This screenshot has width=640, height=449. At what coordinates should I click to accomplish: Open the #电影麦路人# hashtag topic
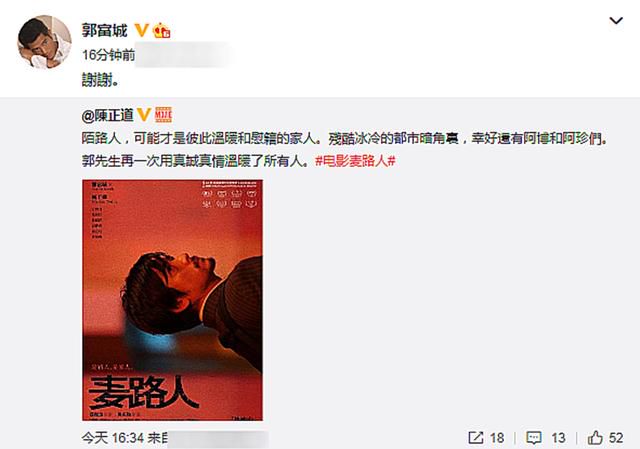[356, 161]
